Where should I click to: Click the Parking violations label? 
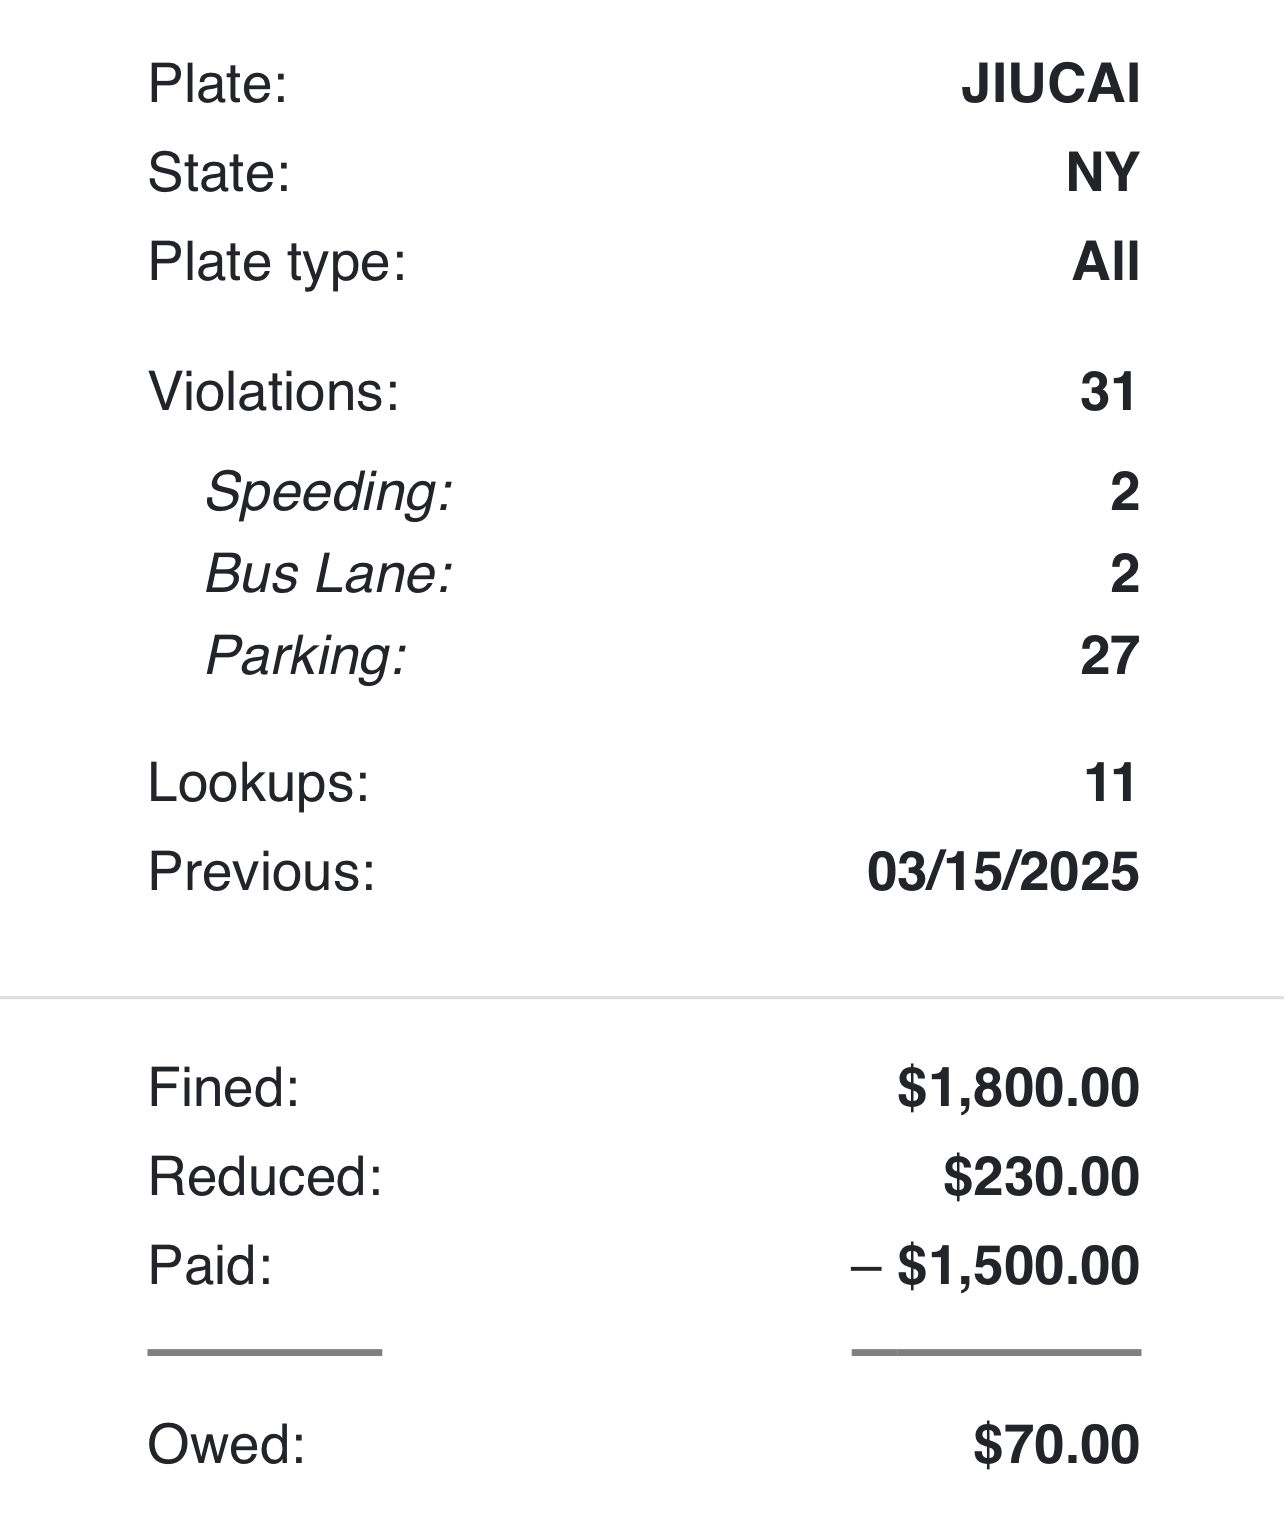coord(306,656)
